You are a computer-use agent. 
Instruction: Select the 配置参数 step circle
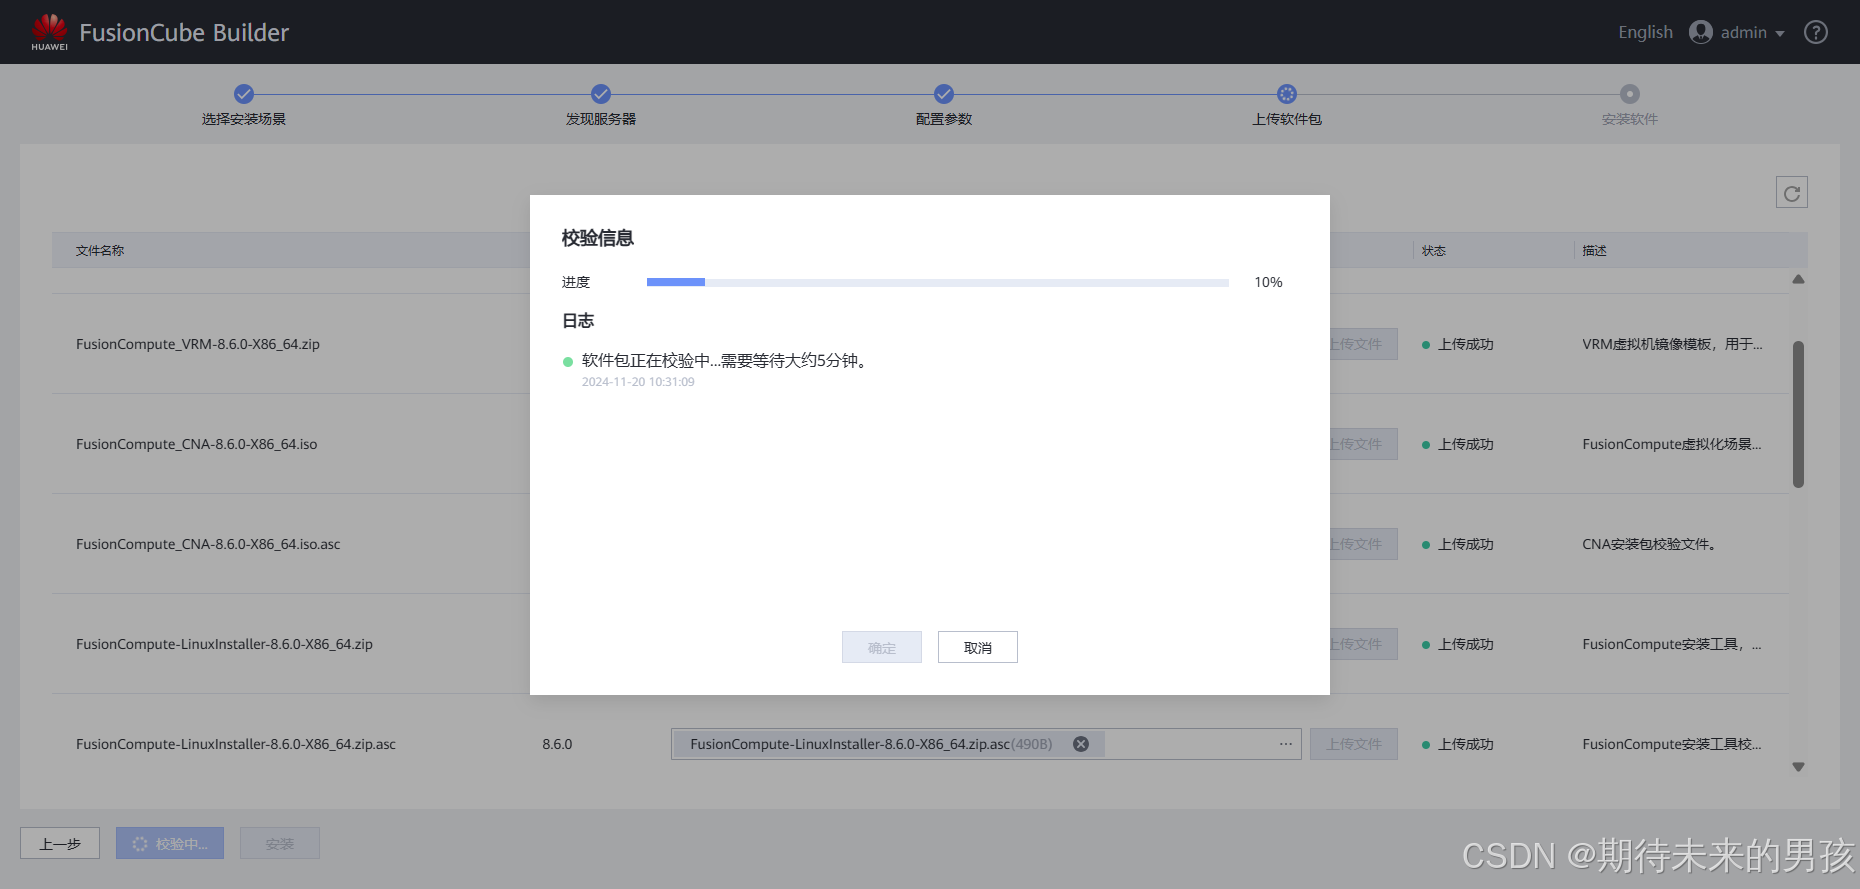(944, 94)
